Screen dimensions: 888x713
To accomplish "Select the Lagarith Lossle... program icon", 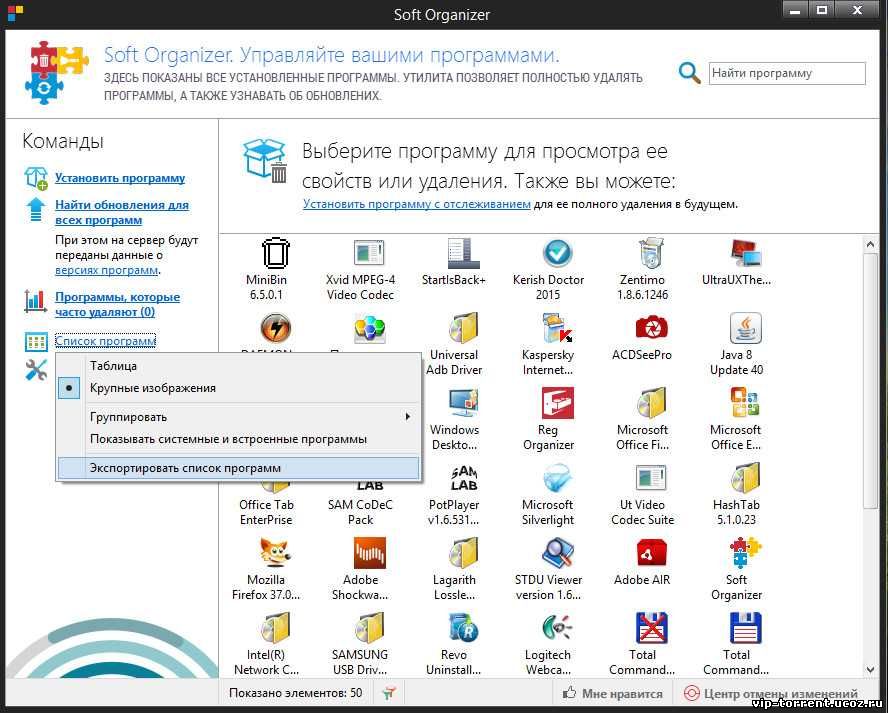I will coord(463,553).
